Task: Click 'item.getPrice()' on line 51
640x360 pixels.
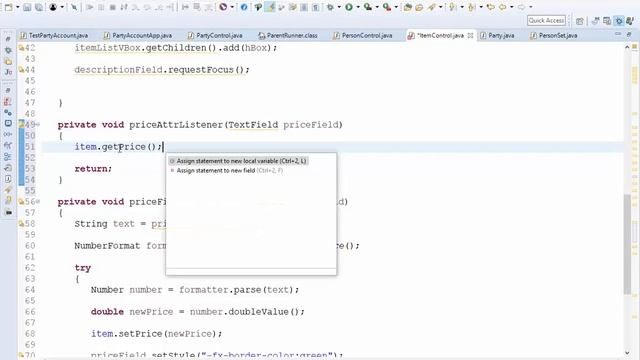Action: 116,147
